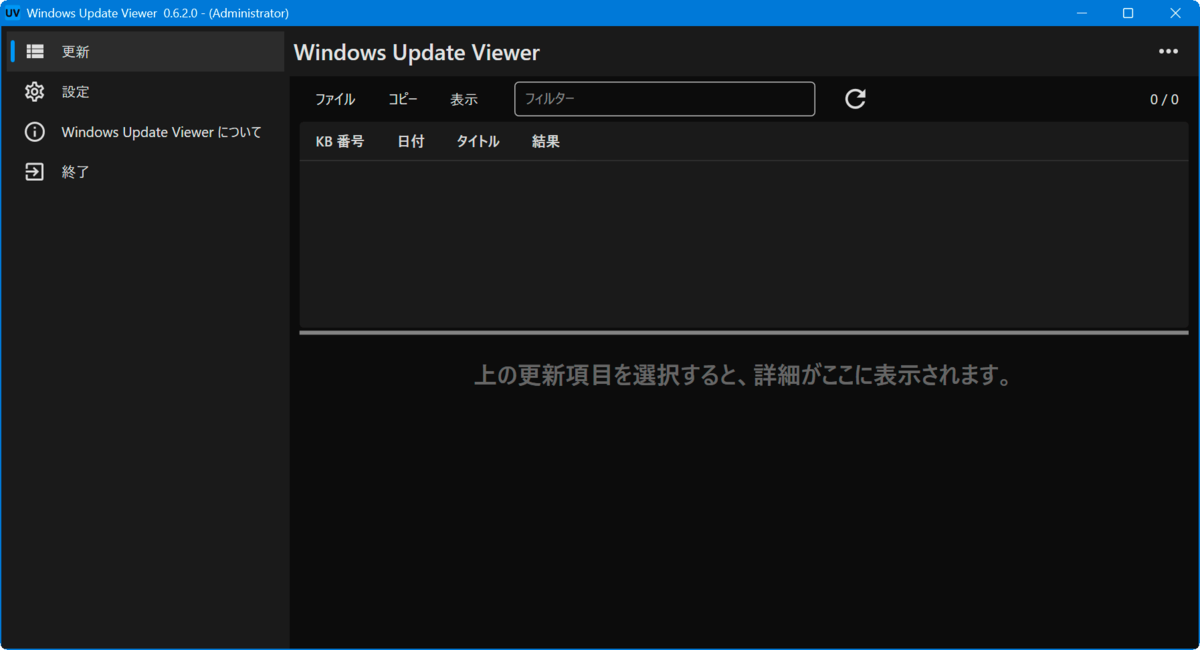The width and height of the screenshot is (1200, 650).
Task: Open the Windows Update Viewer について label
Action: tap(161, 132)
